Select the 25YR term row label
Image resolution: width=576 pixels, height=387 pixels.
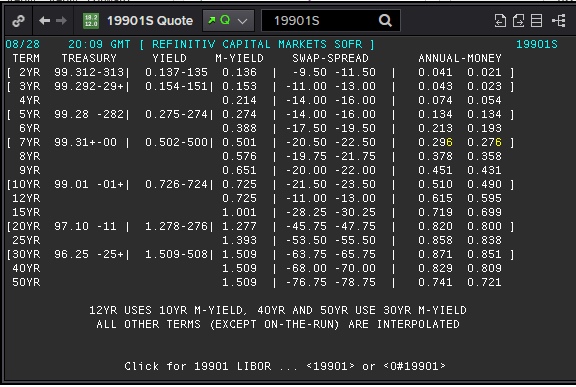click(x=26, y=240)
